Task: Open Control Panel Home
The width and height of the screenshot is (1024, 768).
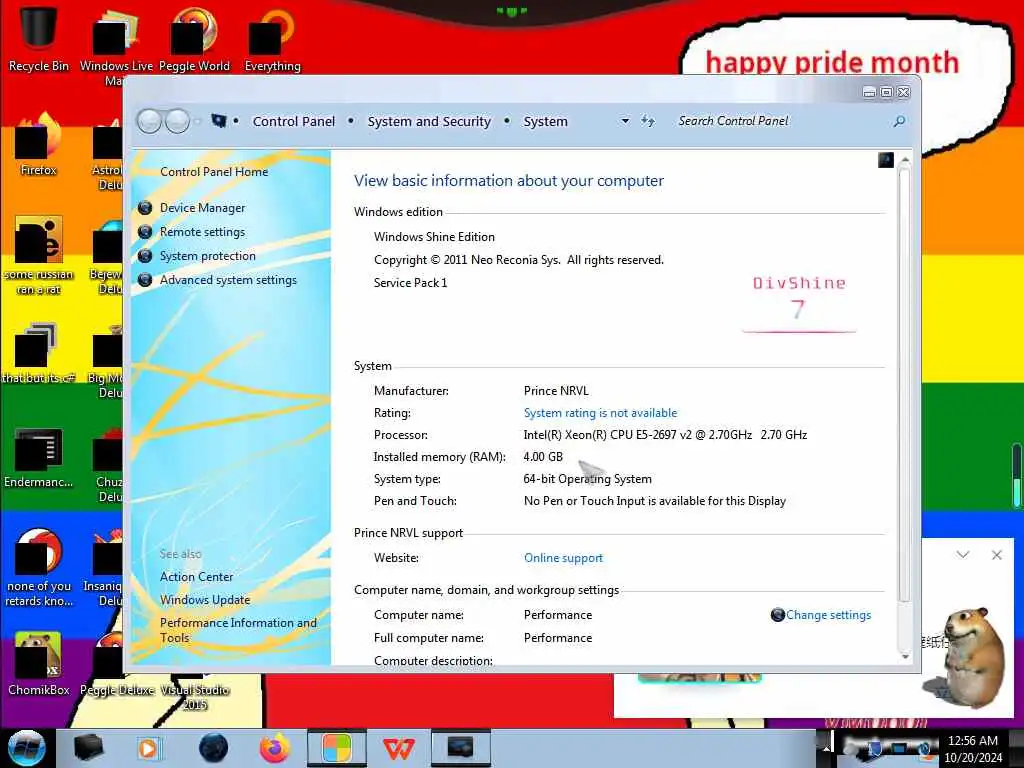Action: pyautogui.click(x=214, y=172)
